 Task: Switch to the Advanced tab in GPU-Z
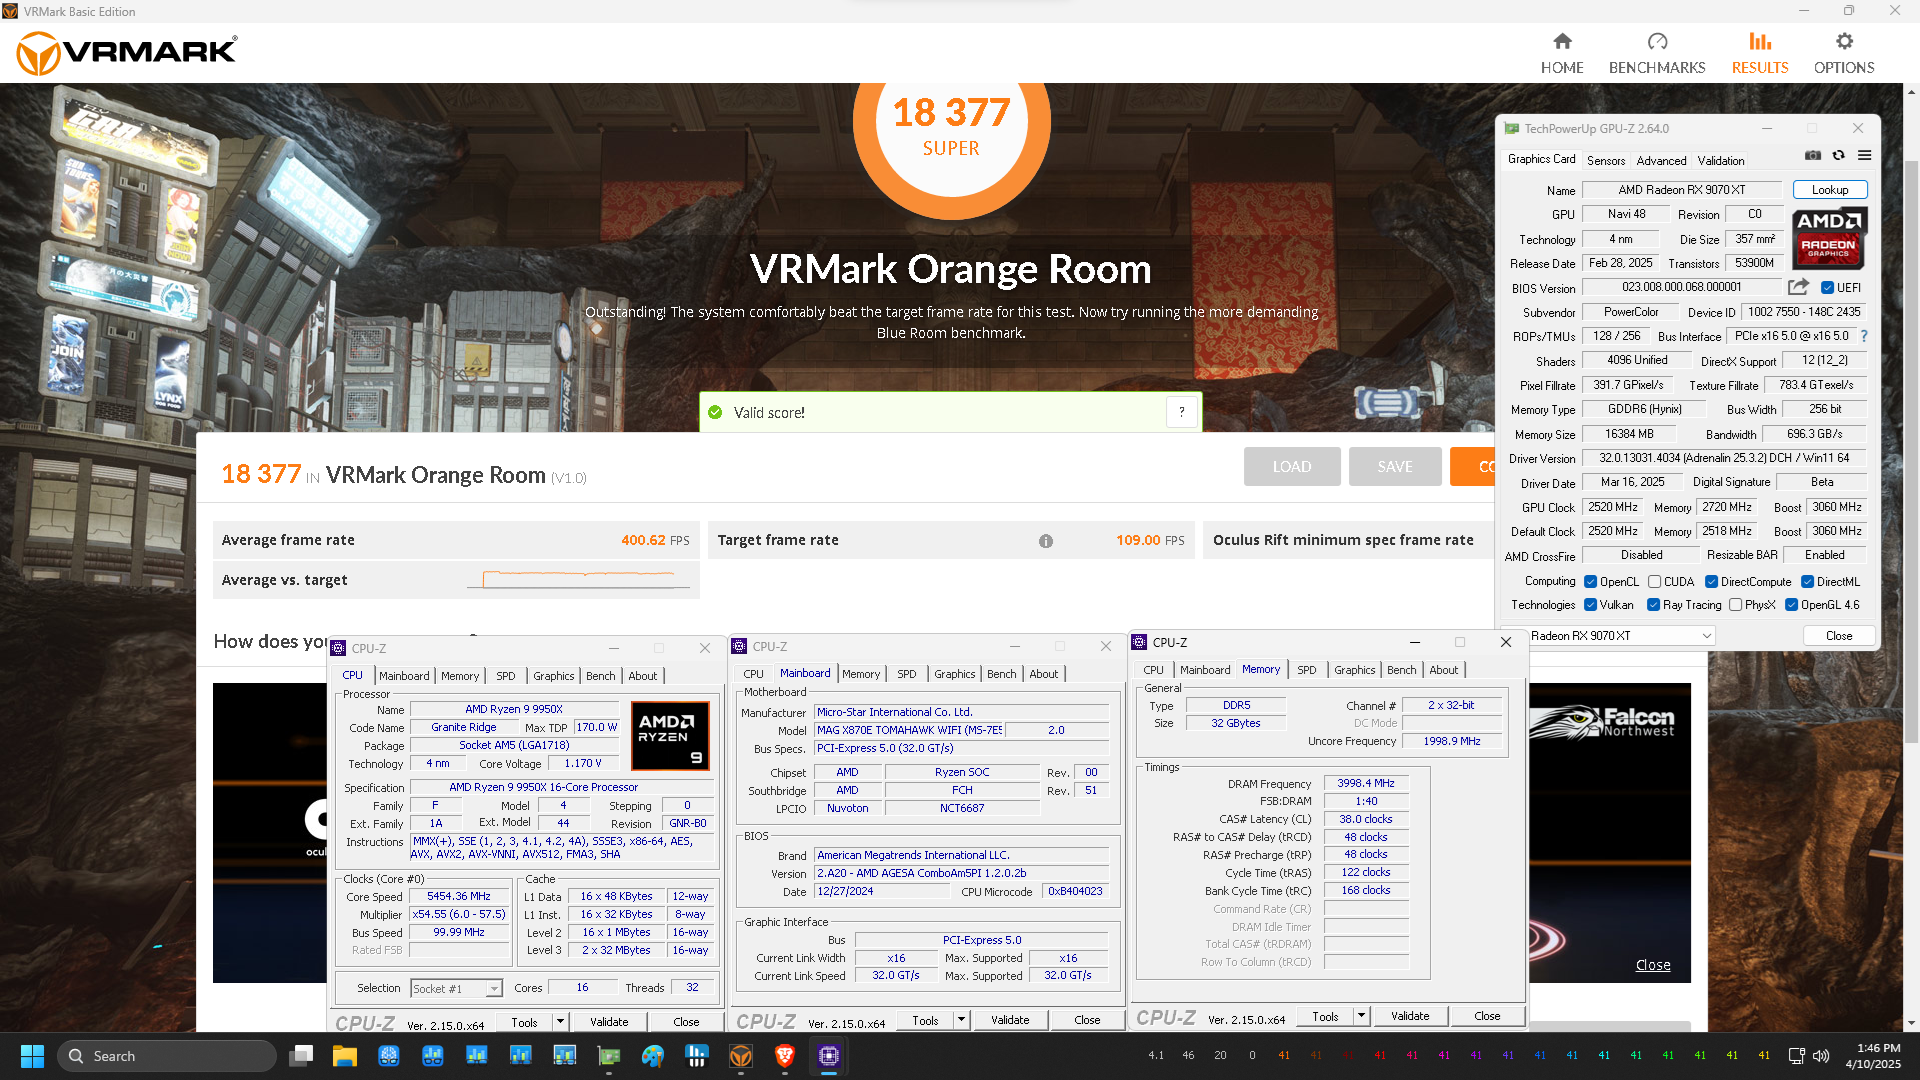1661,161
